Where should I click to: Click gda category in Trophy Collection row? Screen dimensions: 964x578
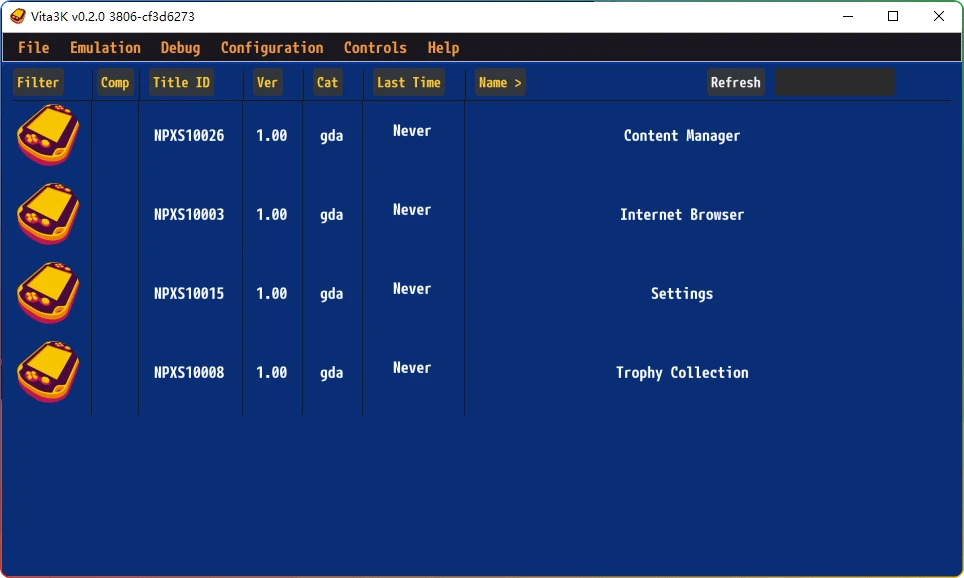click(331, 373)
